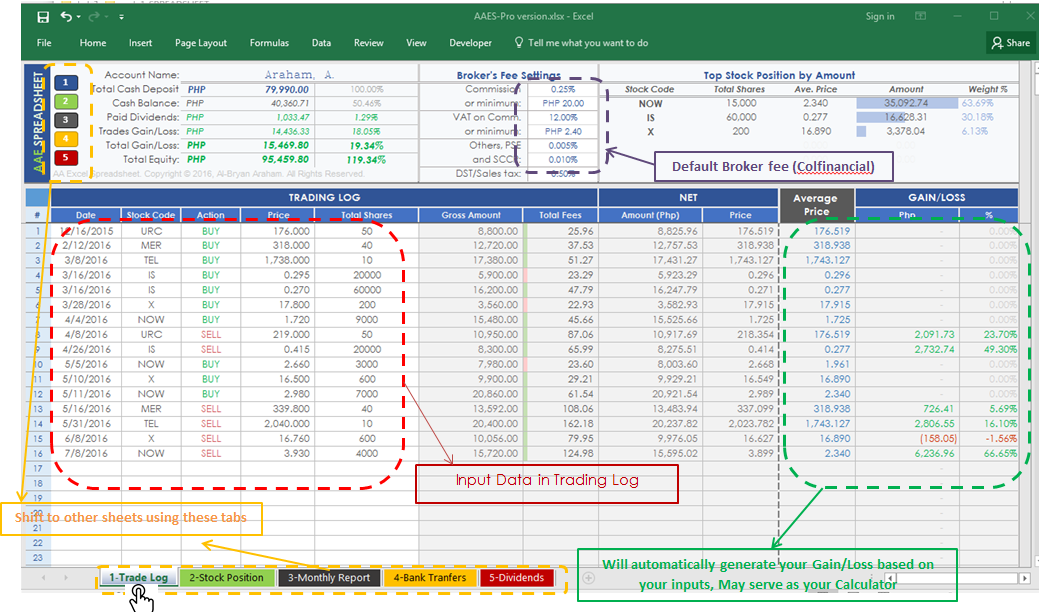Click the horizontal scrollbar right arrow
The width and height of the screenshot is (1046, 612).
(x=1025, y=578)
